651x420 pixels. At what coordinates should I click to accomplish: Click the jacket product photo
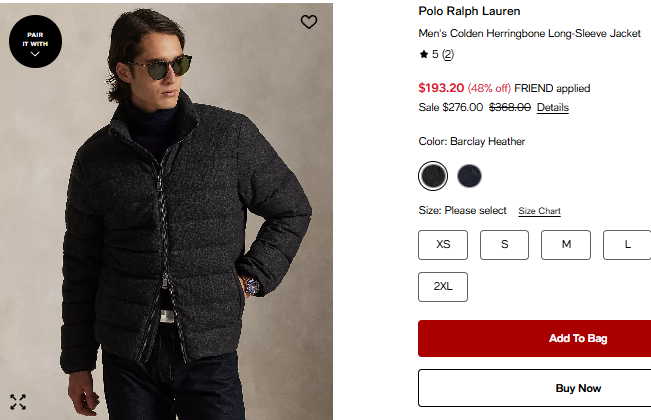[170, 230]
